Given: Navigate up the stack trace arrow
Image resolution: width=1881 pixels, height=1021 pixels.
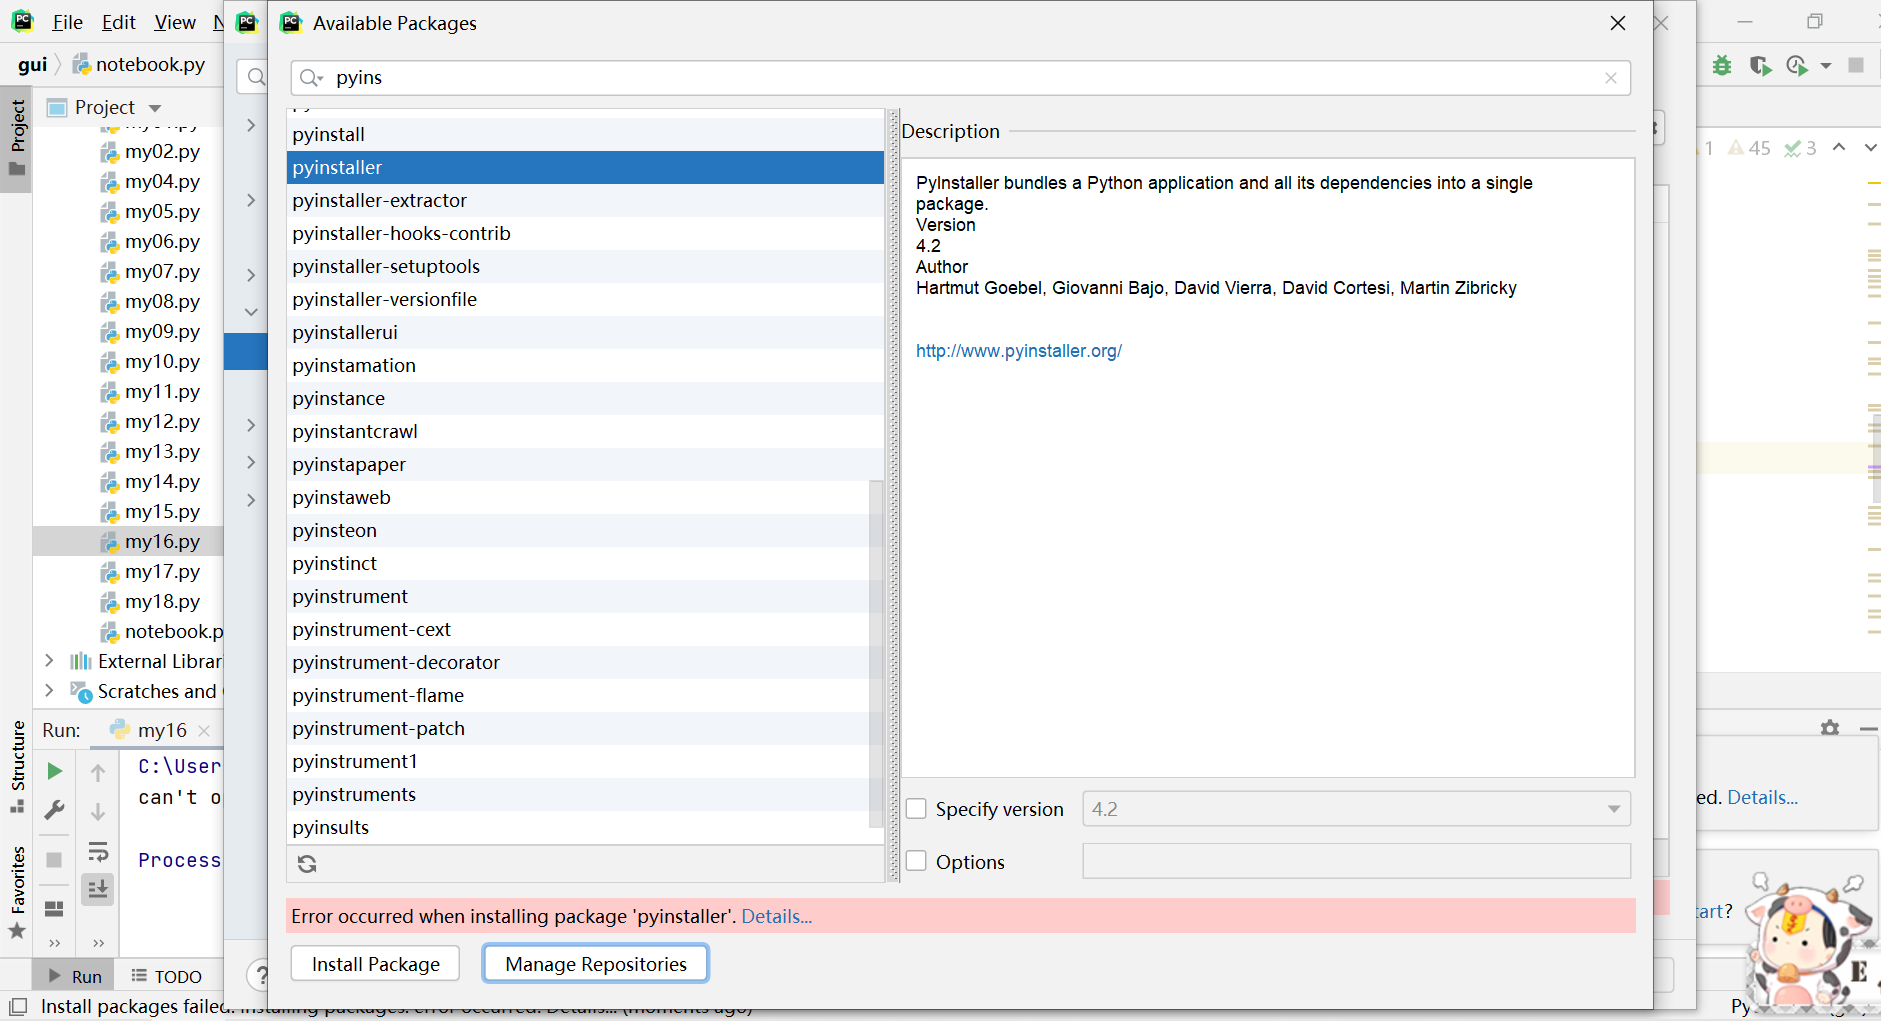Looking at the screenshot, I should coord(98,772).
